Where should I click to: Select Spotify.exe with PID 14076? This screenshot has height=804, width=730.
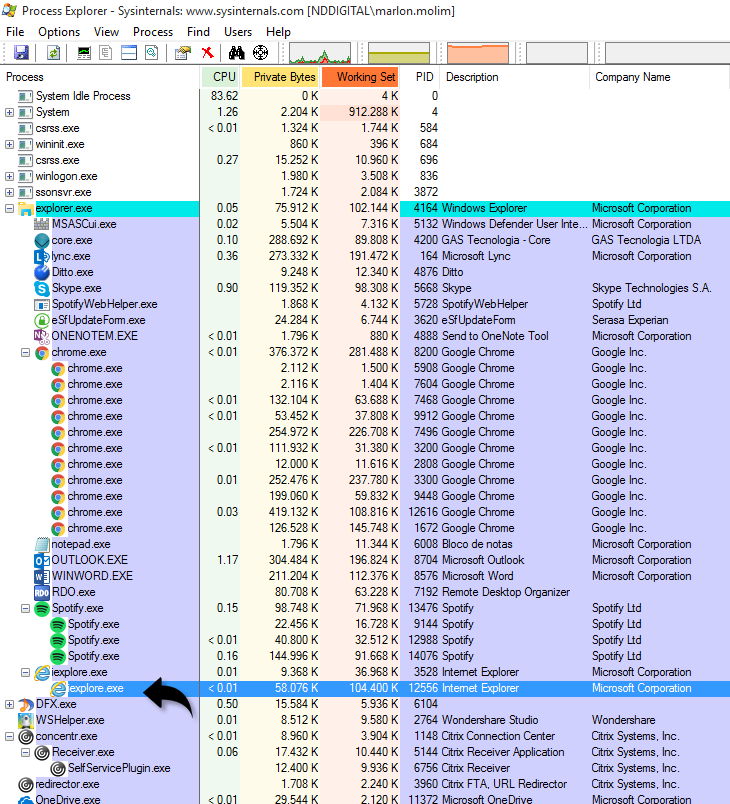click(x=365, y=656)
